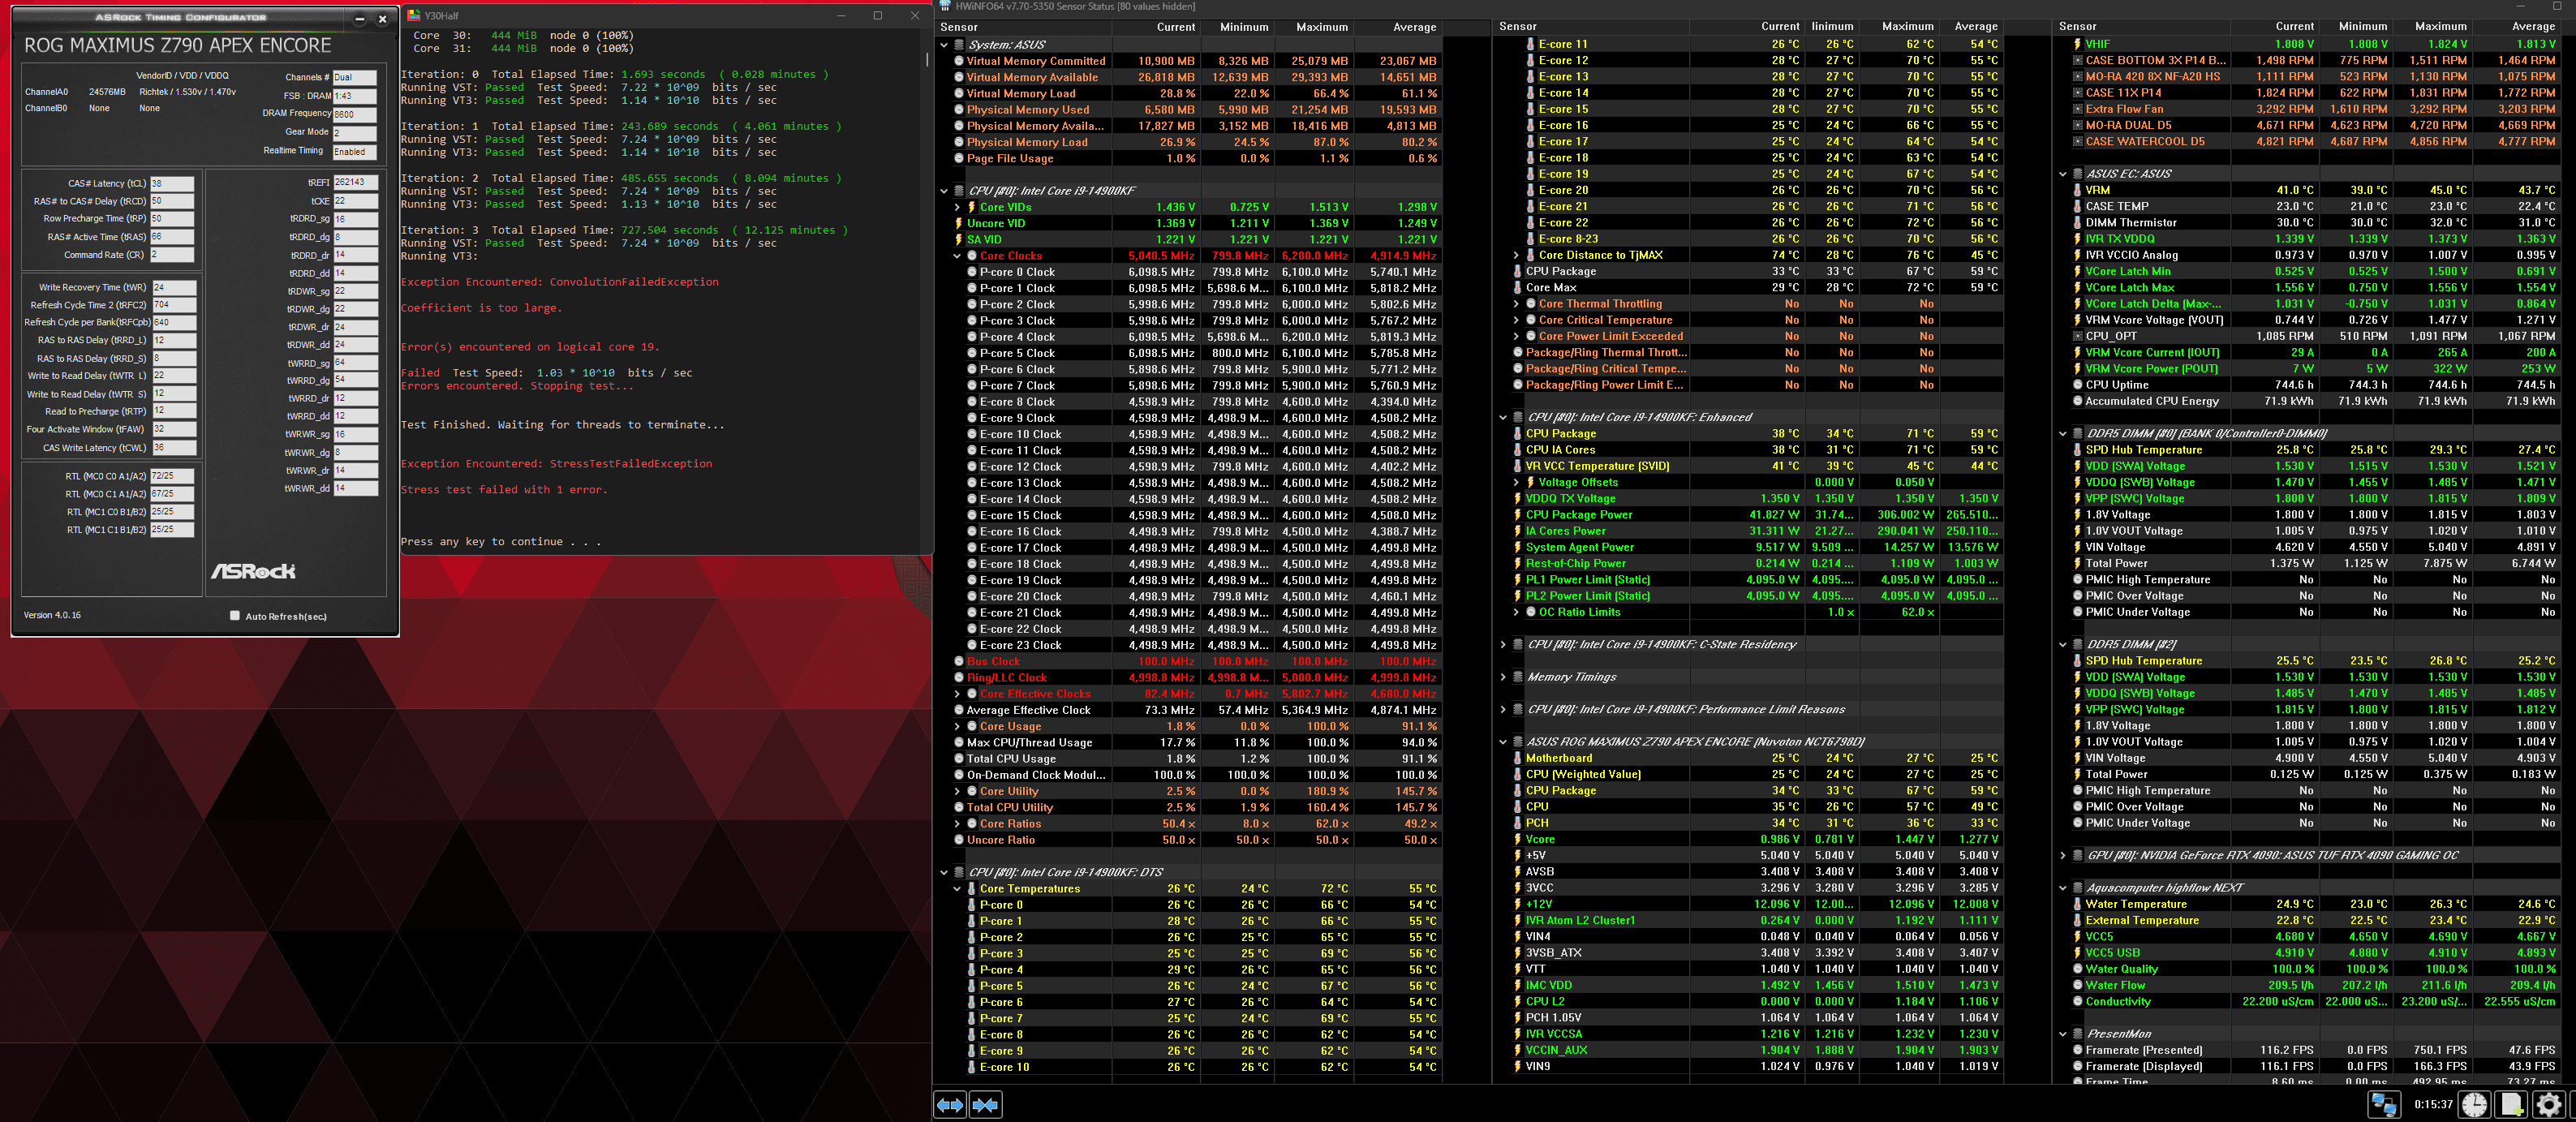Image resolution: width=2576 pixels, height=1122 pixels.
Task: Select the Conductivity row
Action: [x=2316, y=1001]
